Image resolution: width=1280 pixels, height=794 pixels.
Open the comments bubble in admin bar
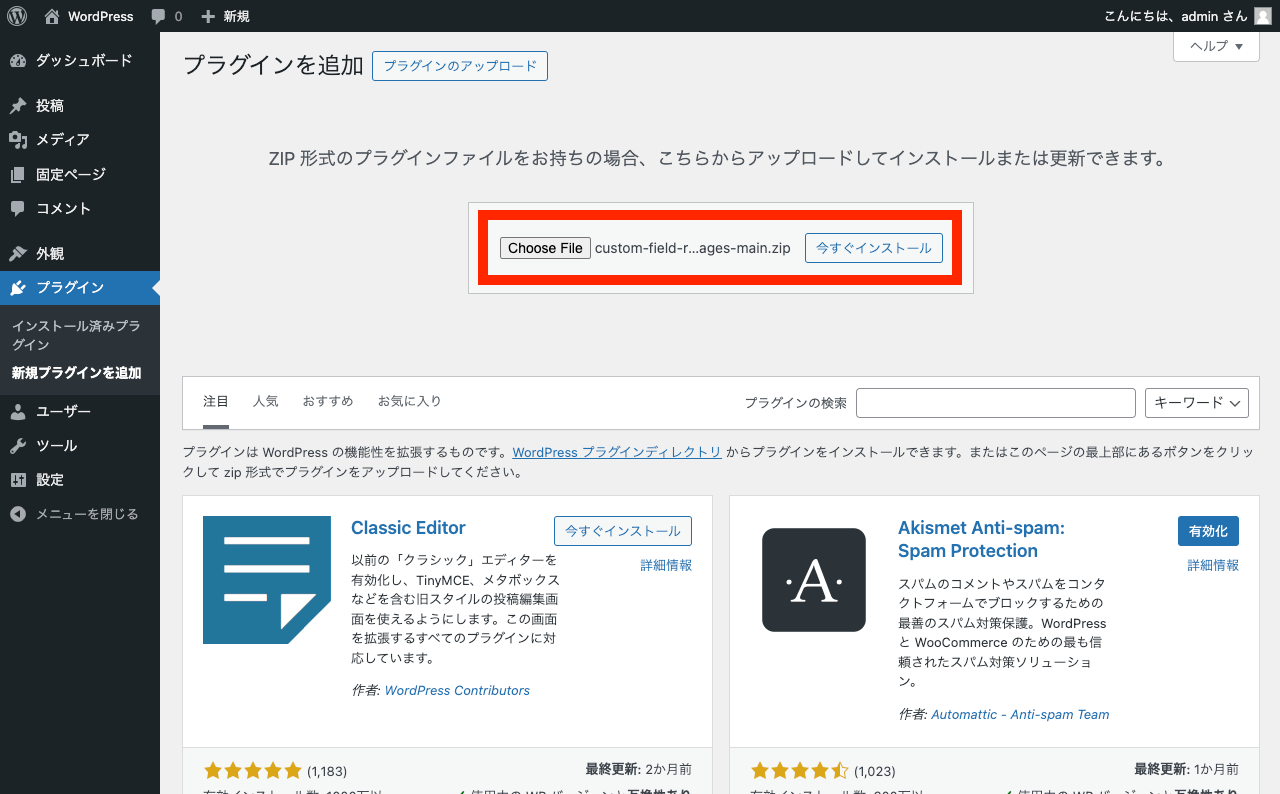(158, 17)
